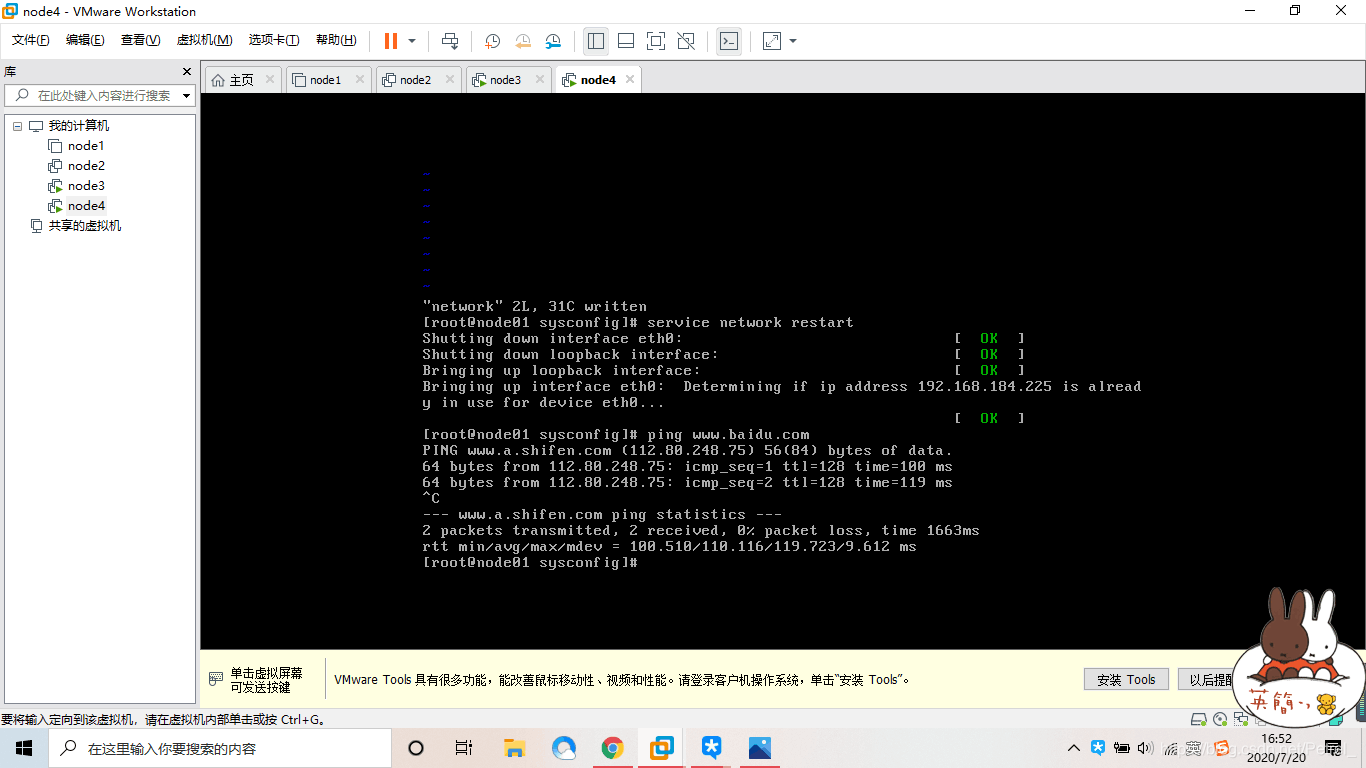Open the 查看(V) menu
Viewport: 1366px width, 768px height.
(140, 40)
